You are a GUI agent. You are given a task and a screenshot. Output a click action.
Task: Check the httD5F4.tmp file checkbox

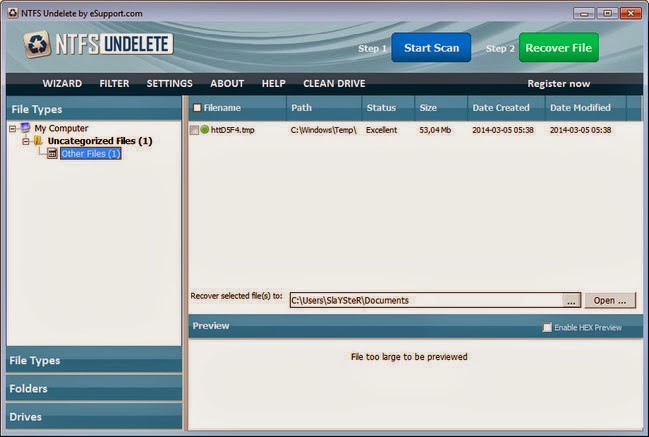tap(194, 130)
